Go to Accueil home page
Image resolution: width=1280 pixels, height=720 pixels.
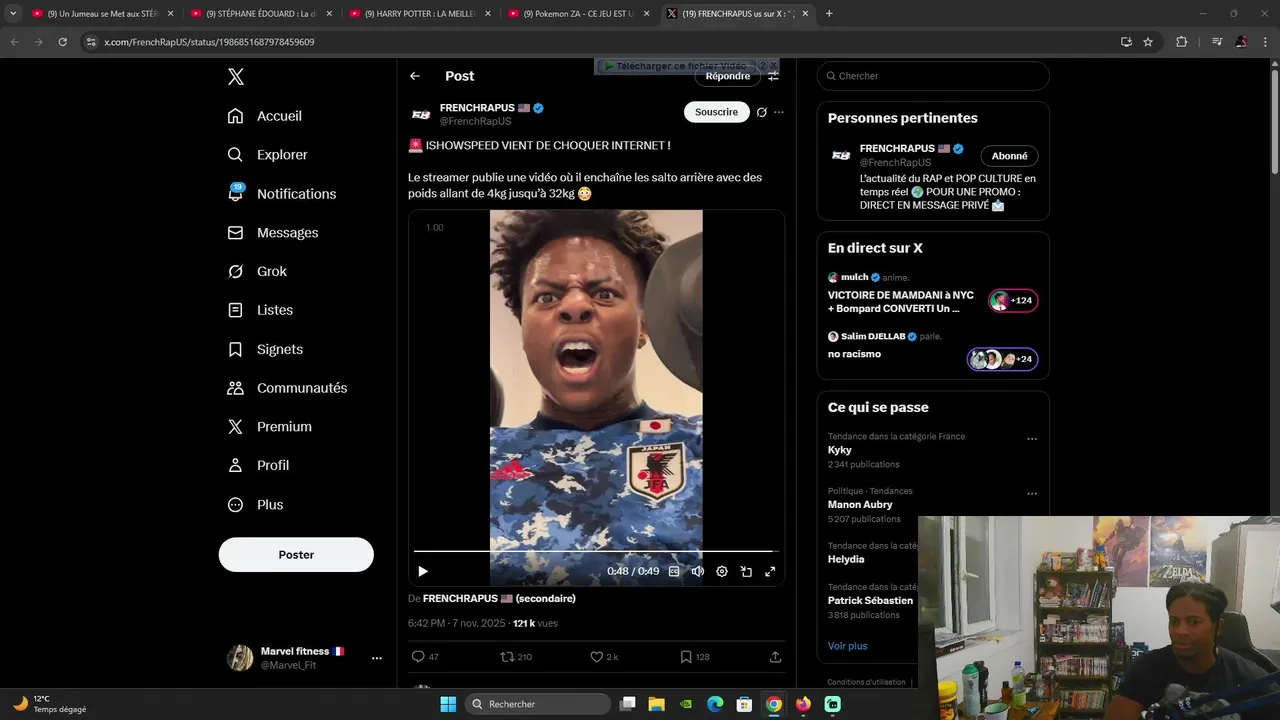tap(265, 116)
